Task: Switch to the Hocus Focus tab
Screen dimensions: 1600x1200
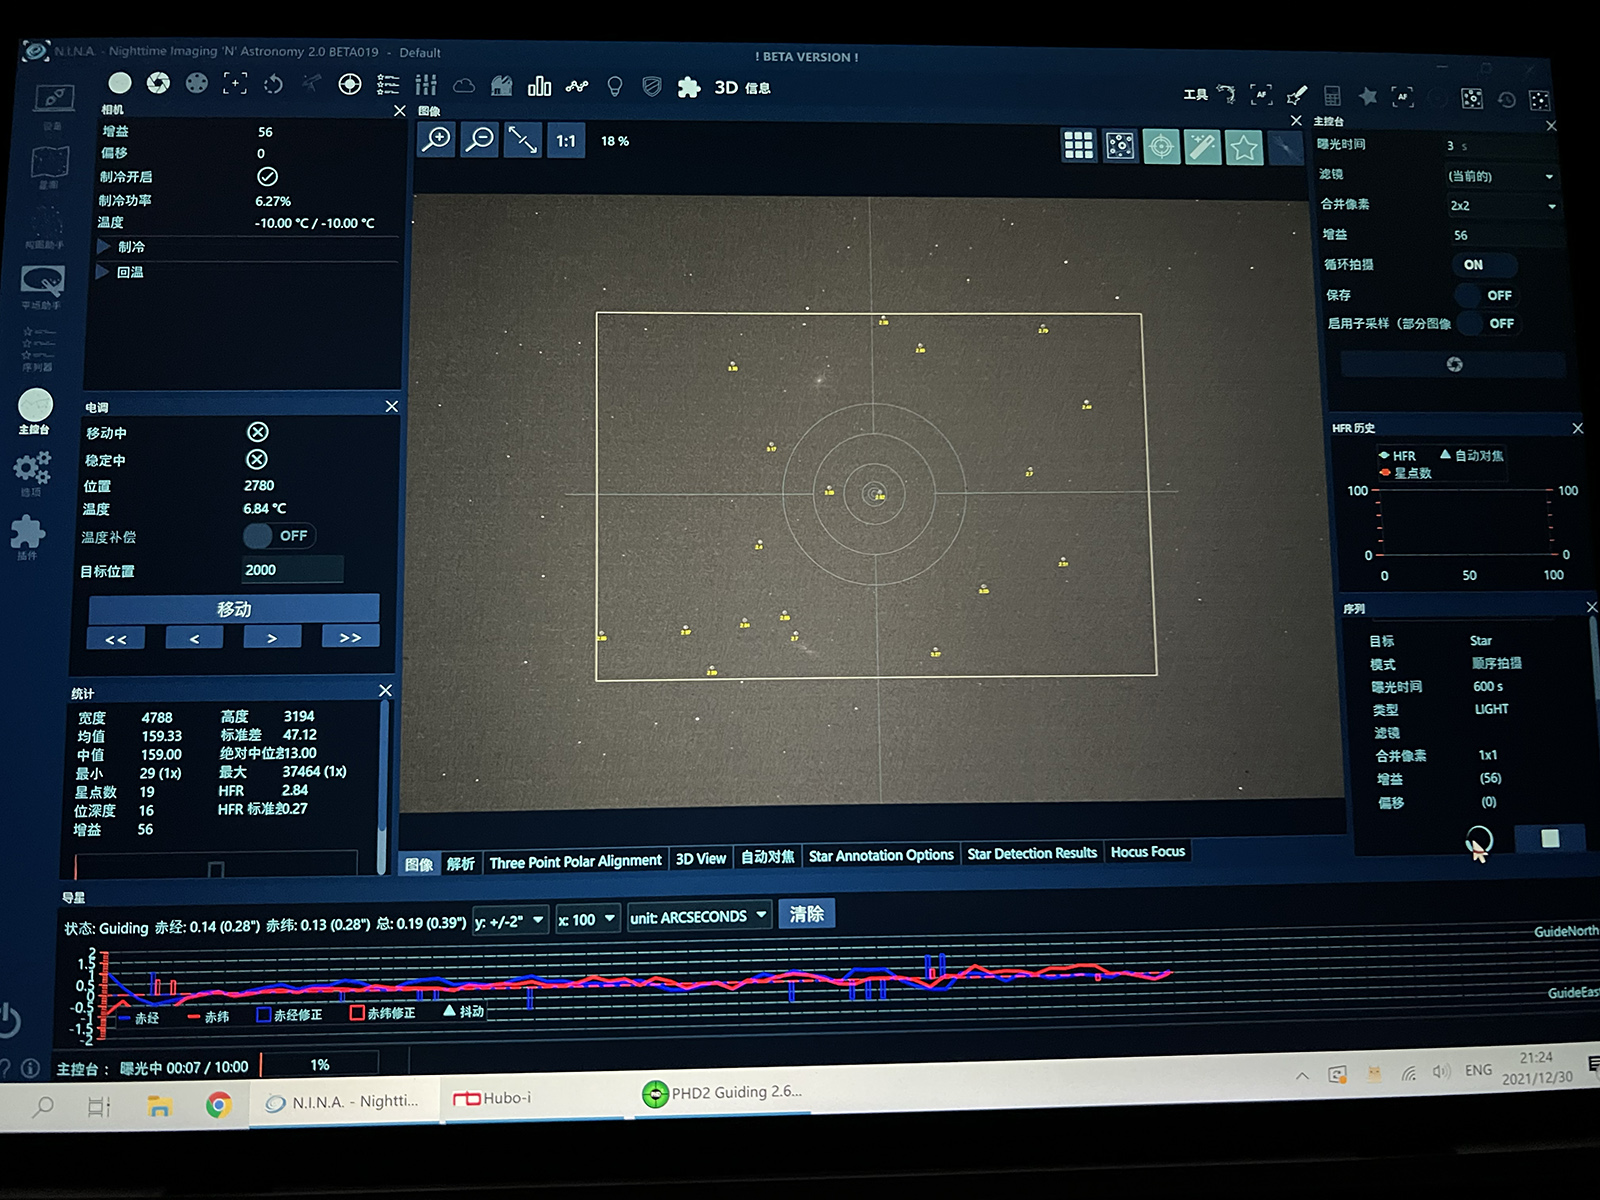Action: (x=1148, y=852)
